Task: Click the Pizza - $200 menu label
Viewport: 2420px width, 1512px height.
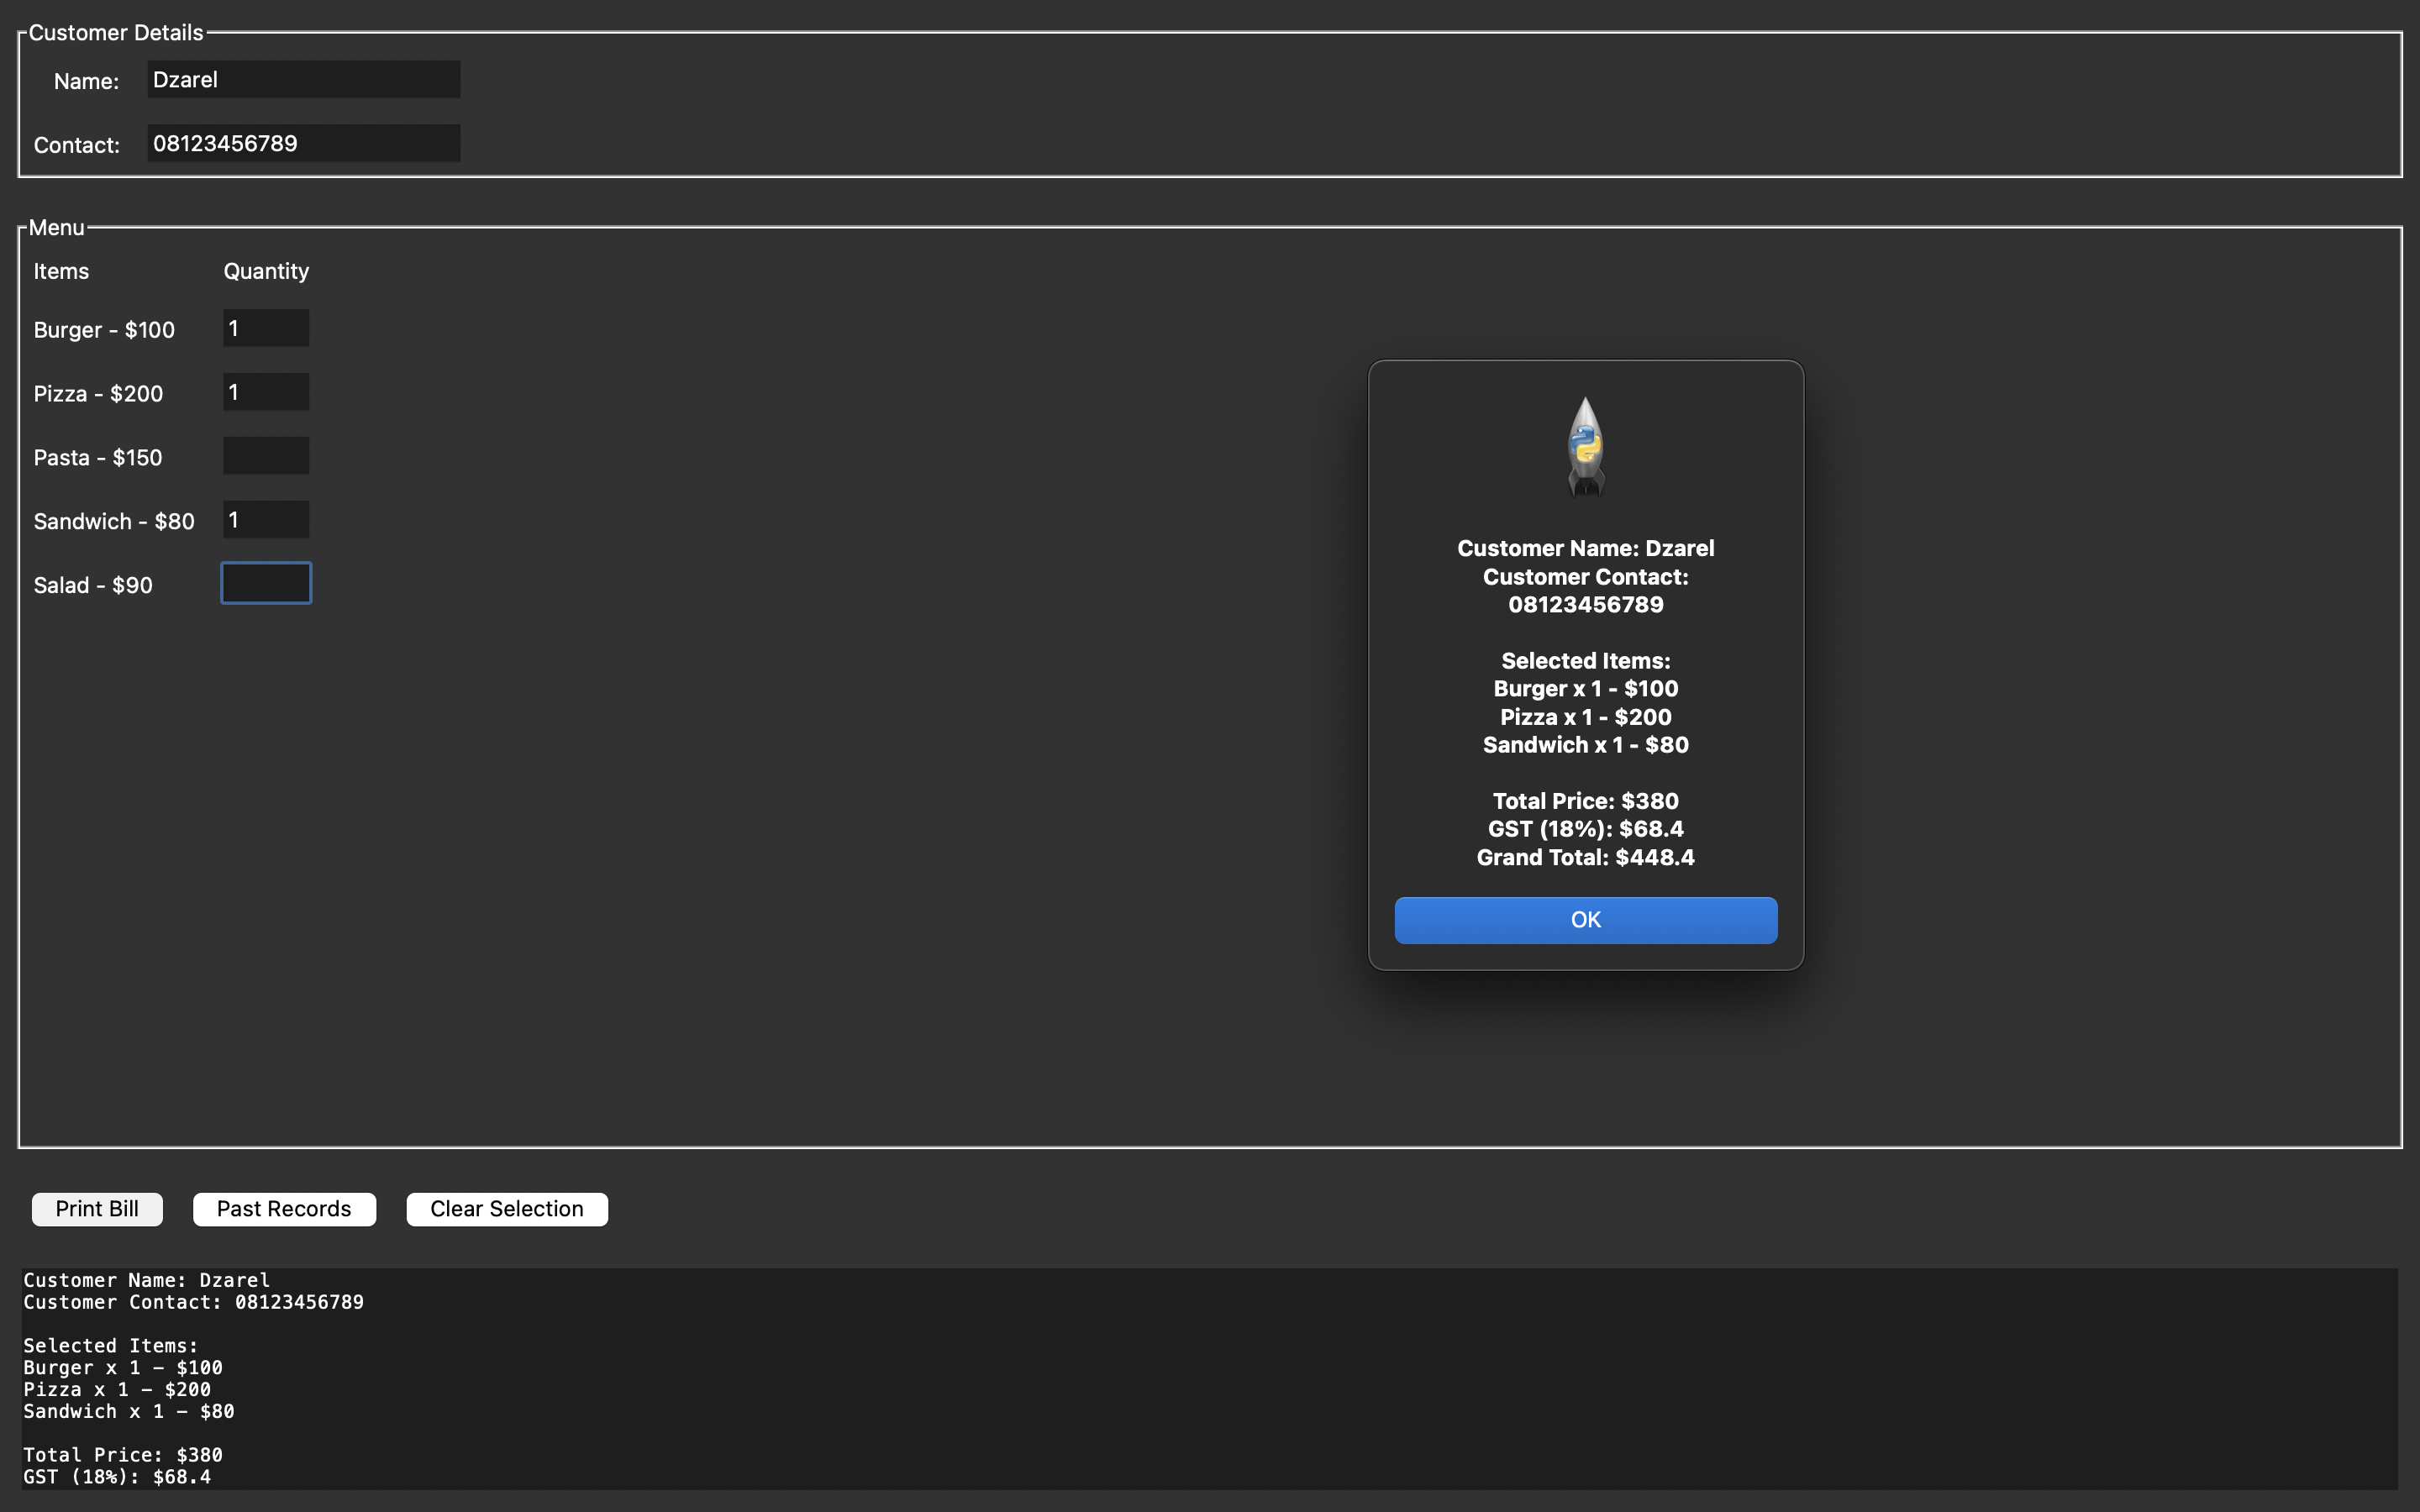Action: click(98, 394)
